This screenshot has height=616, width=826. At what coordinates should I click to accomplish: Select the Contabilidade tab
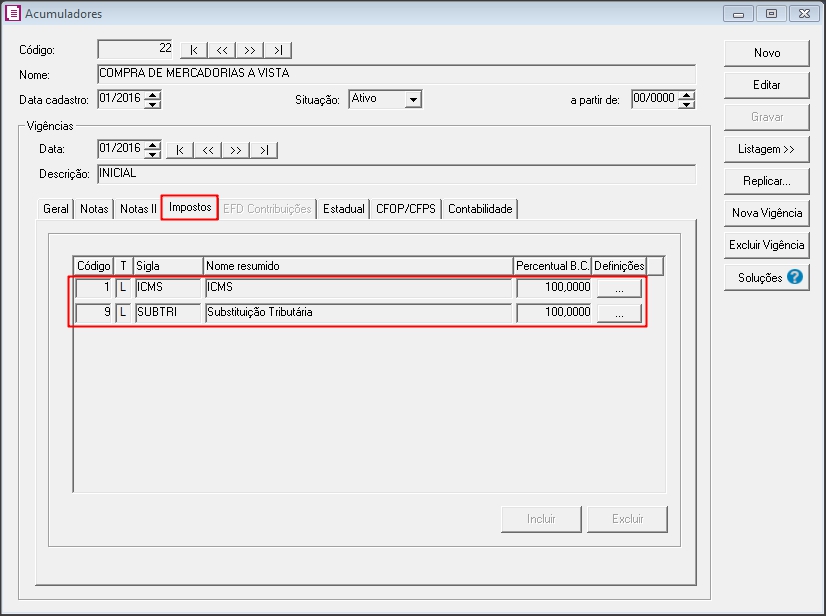tap(480, 209)
